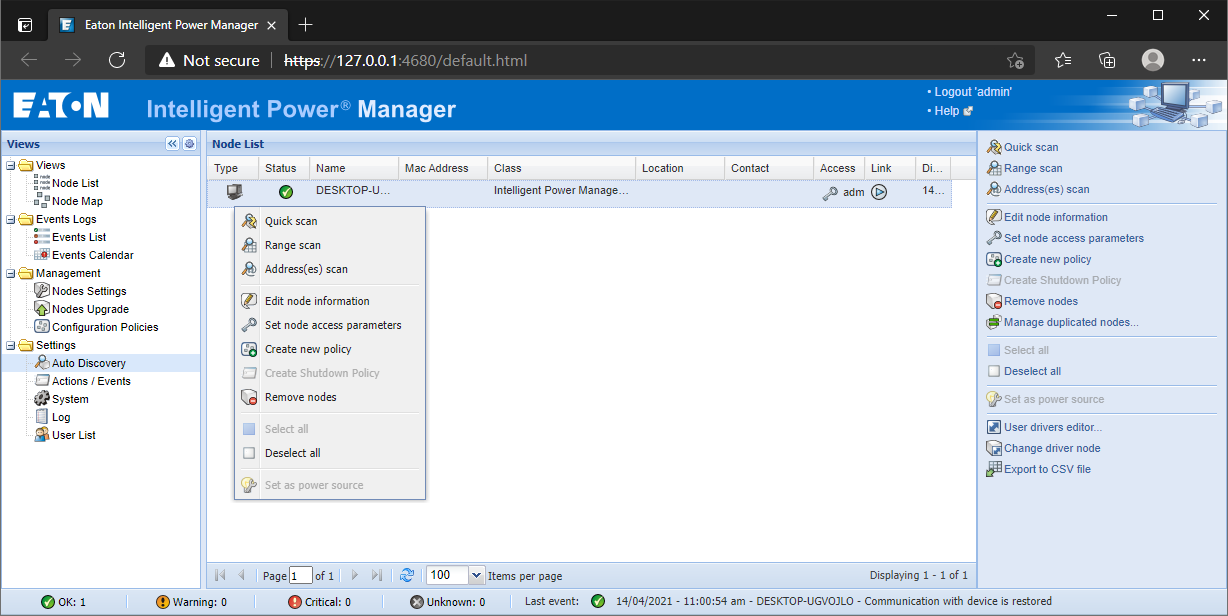
Task: Choose Quick scan from context menu
Action: 330,221
